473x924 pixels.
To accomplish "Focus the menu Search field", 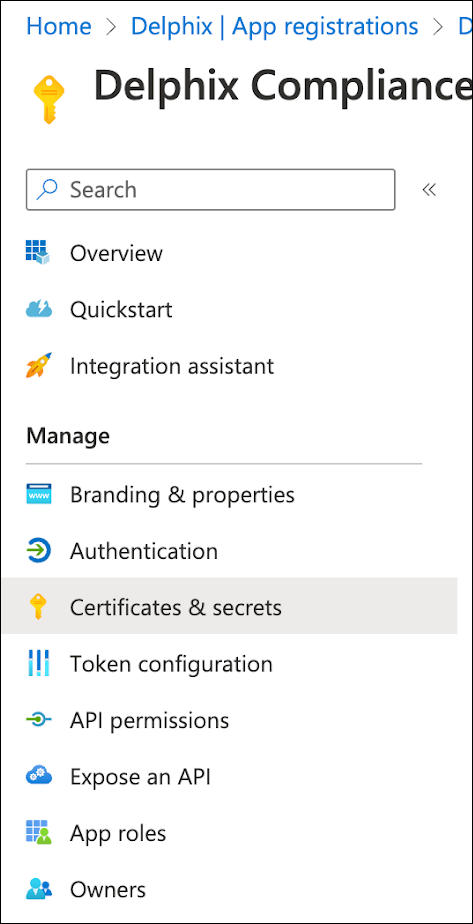I will coord(210,190).
